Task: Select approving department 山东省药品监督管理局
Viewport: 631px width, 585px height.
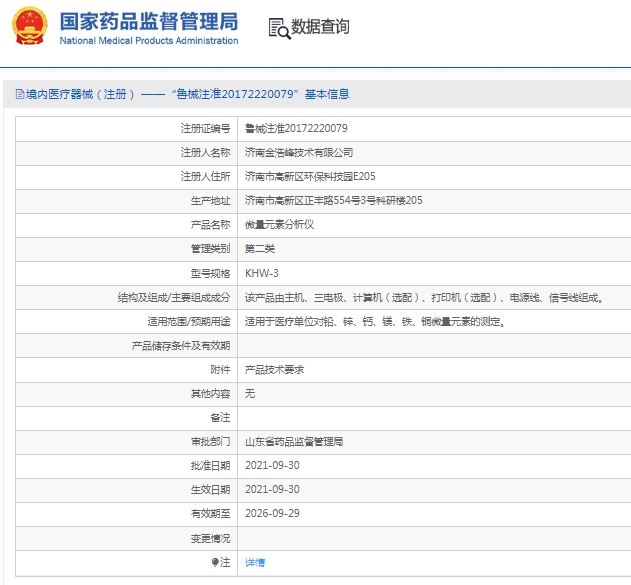Action: coord(294,442)
